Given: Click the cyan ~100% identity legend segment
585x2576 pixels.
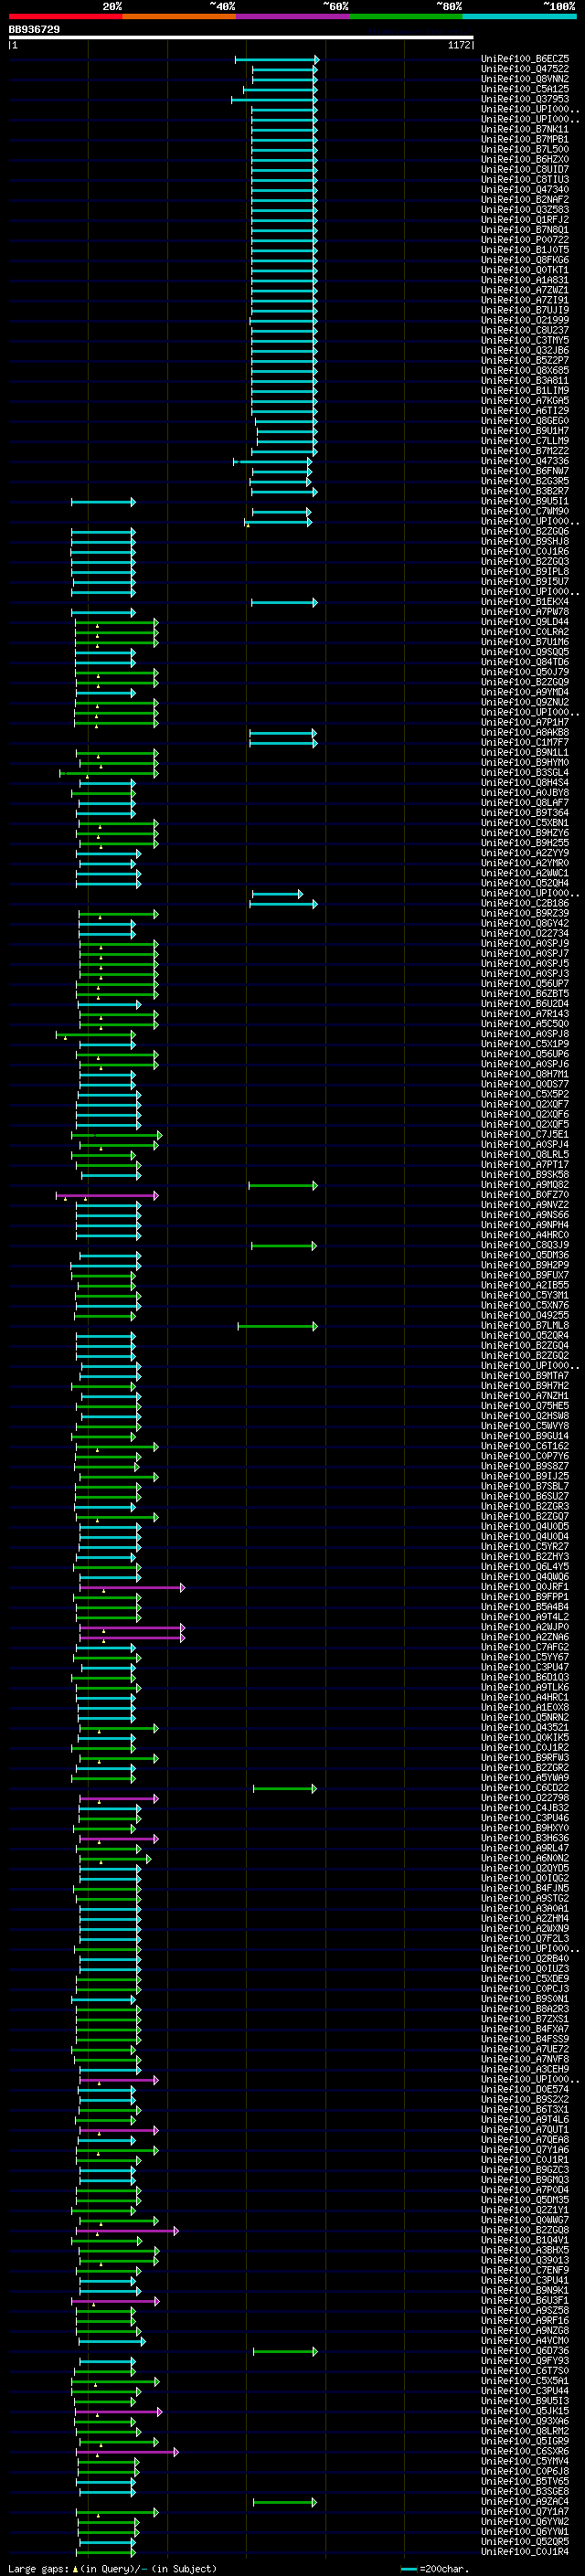Looking at the screenshot, I should click(x=519, y=17).
